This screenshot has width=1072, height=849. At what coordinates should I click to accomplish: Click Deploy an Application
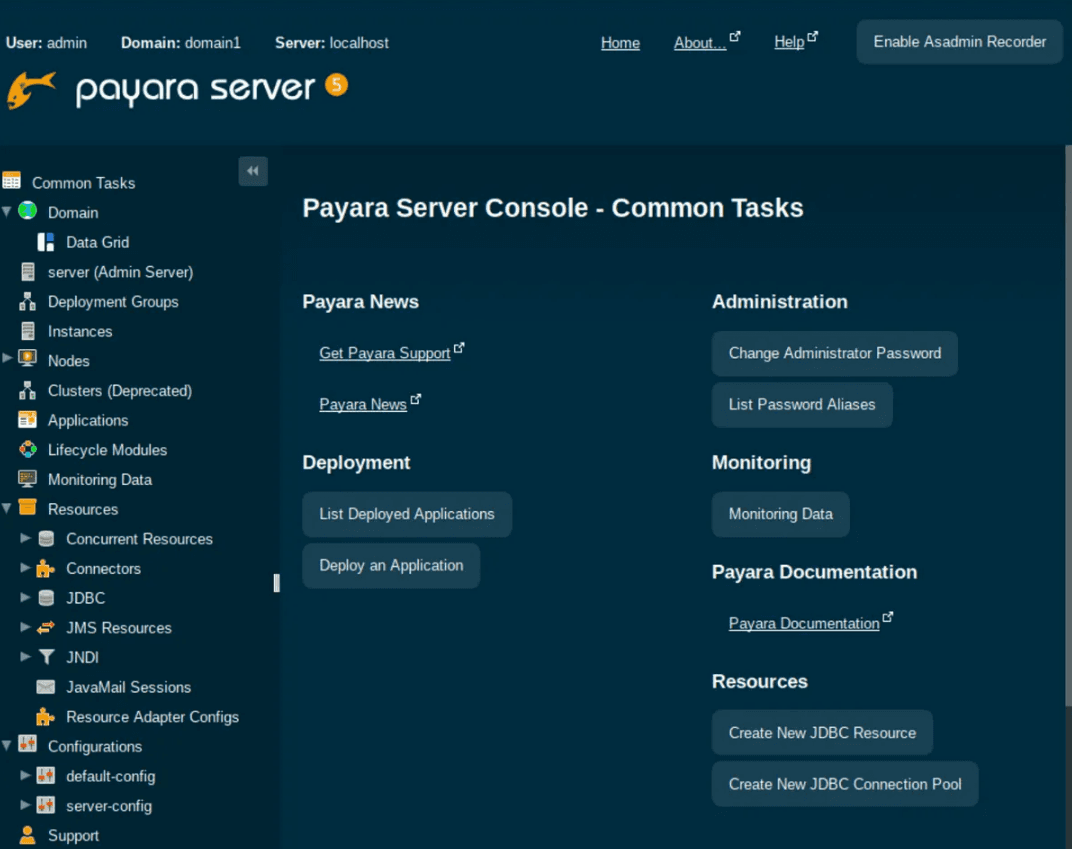(390, 565)
